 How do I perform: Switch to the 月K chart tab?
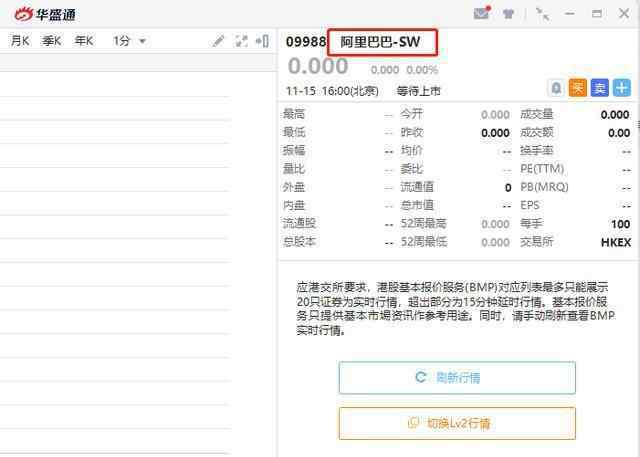[x=20, y=41]
